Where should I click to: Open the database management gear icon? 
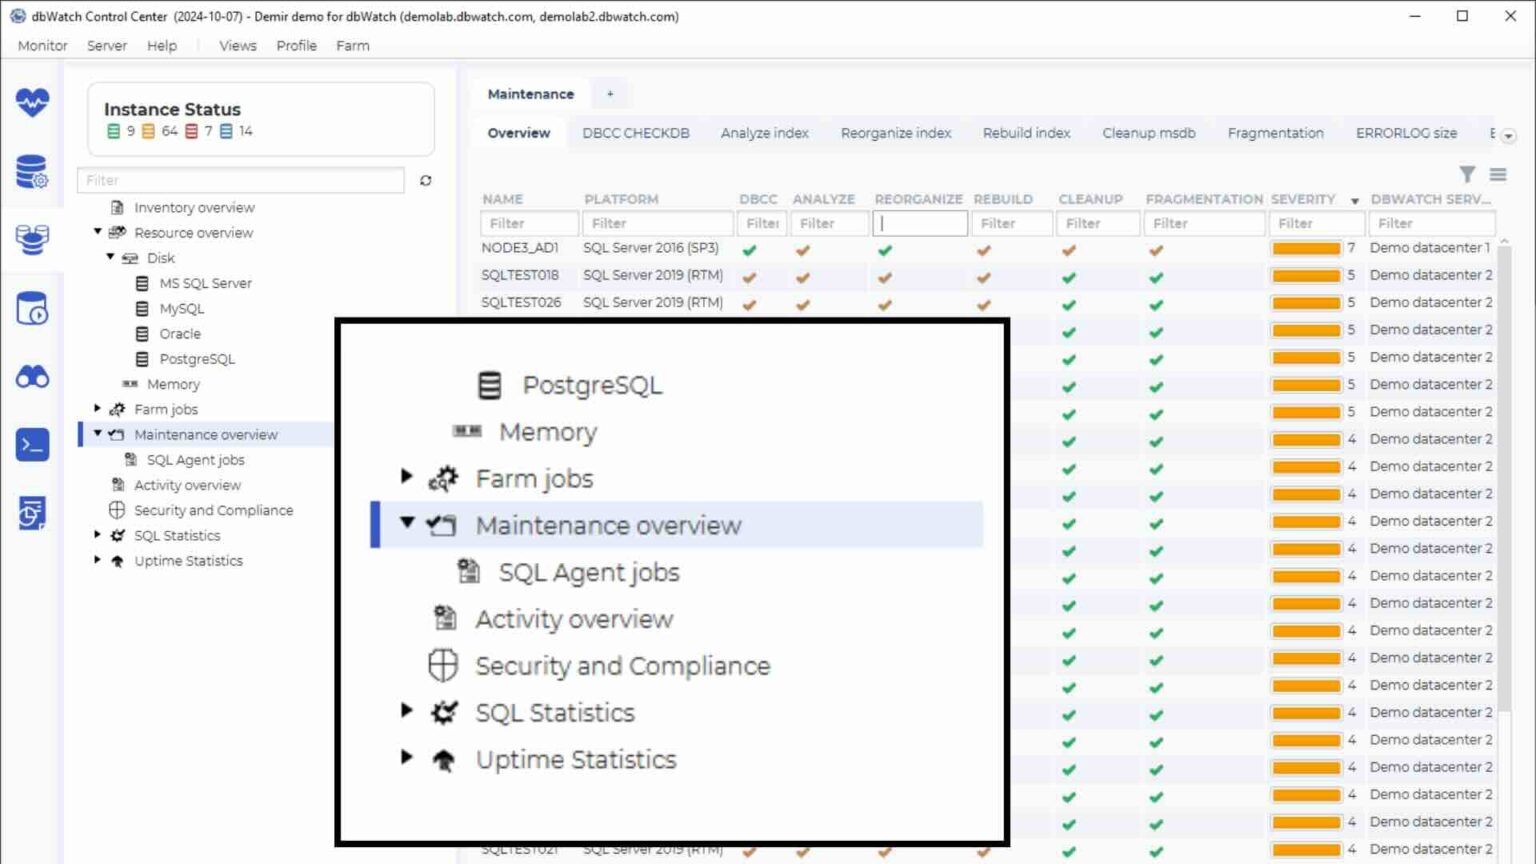click(31, 172)
